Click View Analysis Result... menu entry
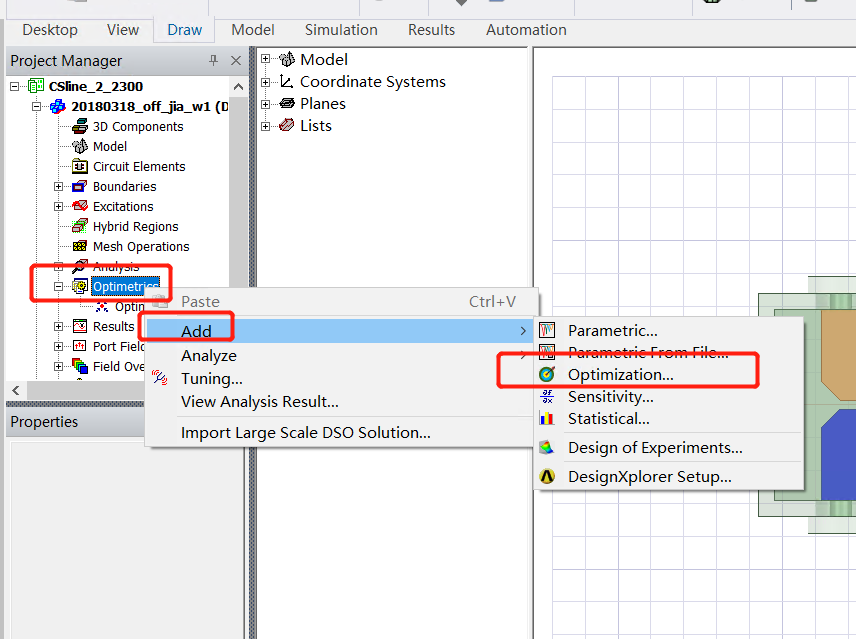Image resolution: width=856 pixels, height=639 pixels. (x=259, y=402)
